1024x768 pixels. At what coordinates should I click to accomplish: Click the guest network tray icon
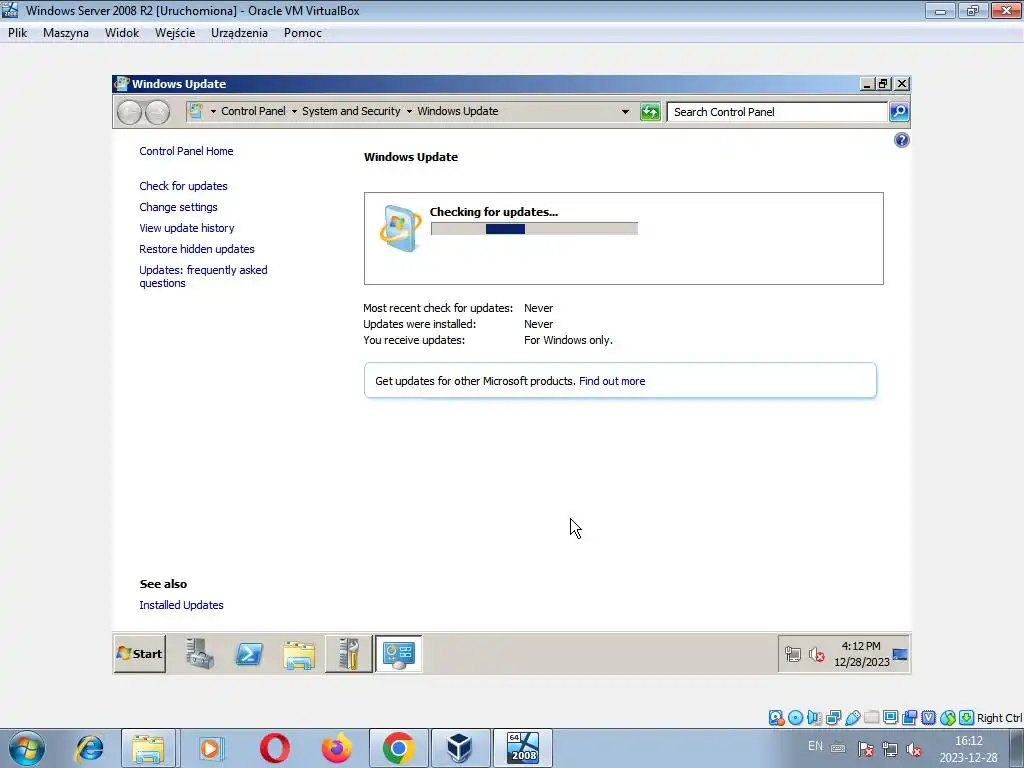point(793,654)
